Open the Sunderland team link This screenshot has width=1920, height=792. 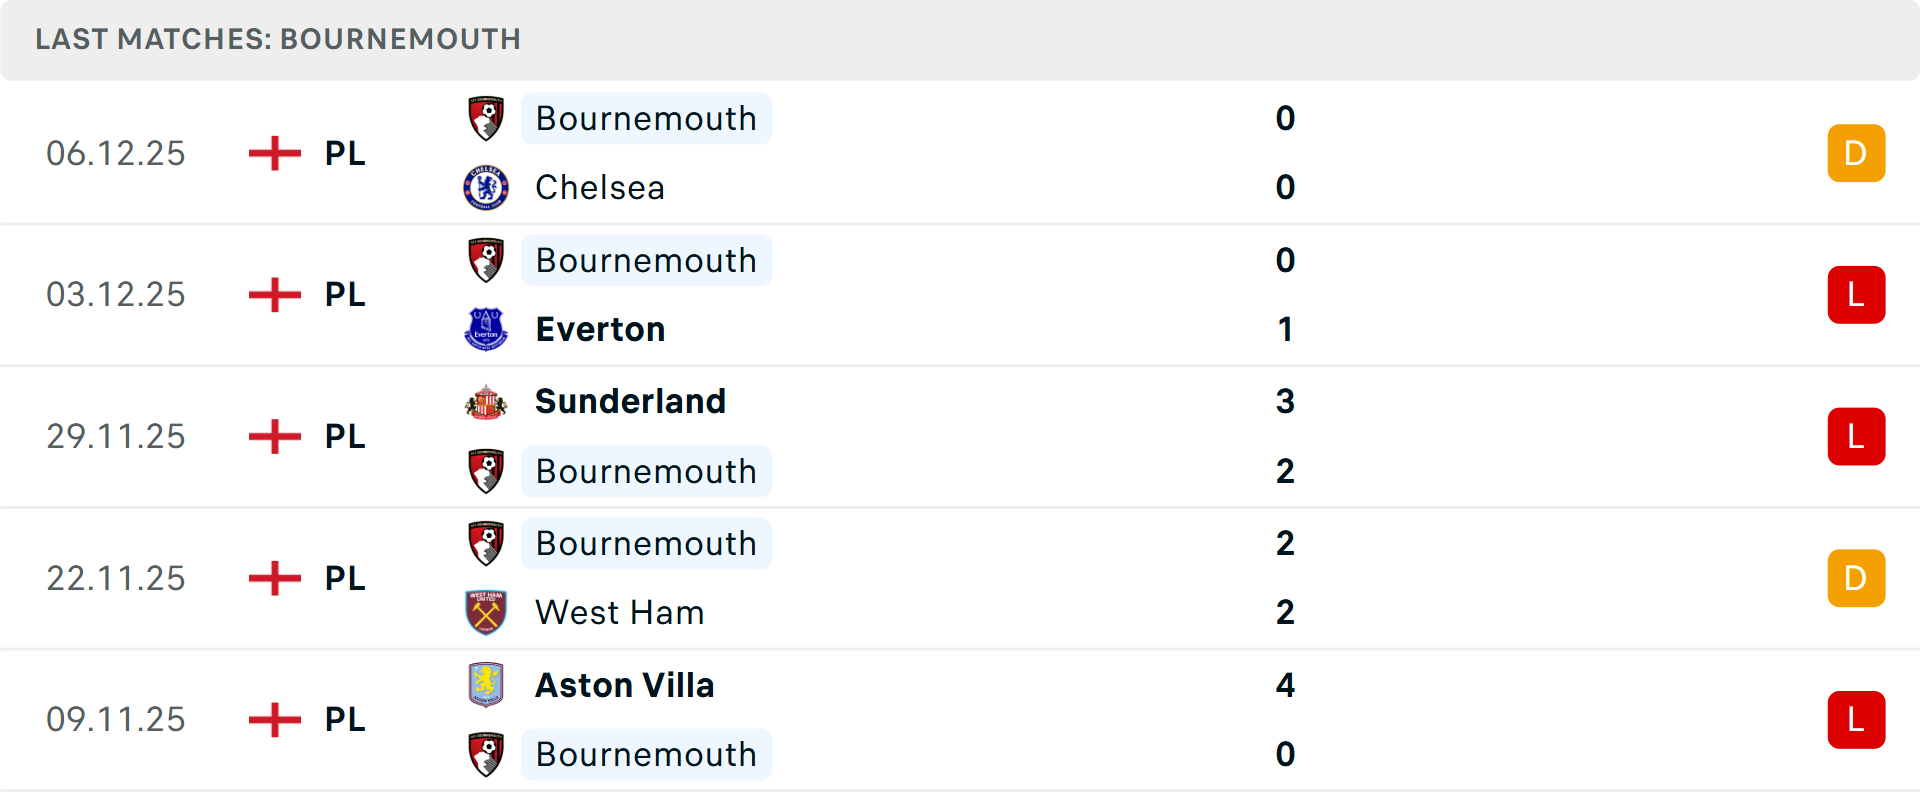(x=630, y=402)
